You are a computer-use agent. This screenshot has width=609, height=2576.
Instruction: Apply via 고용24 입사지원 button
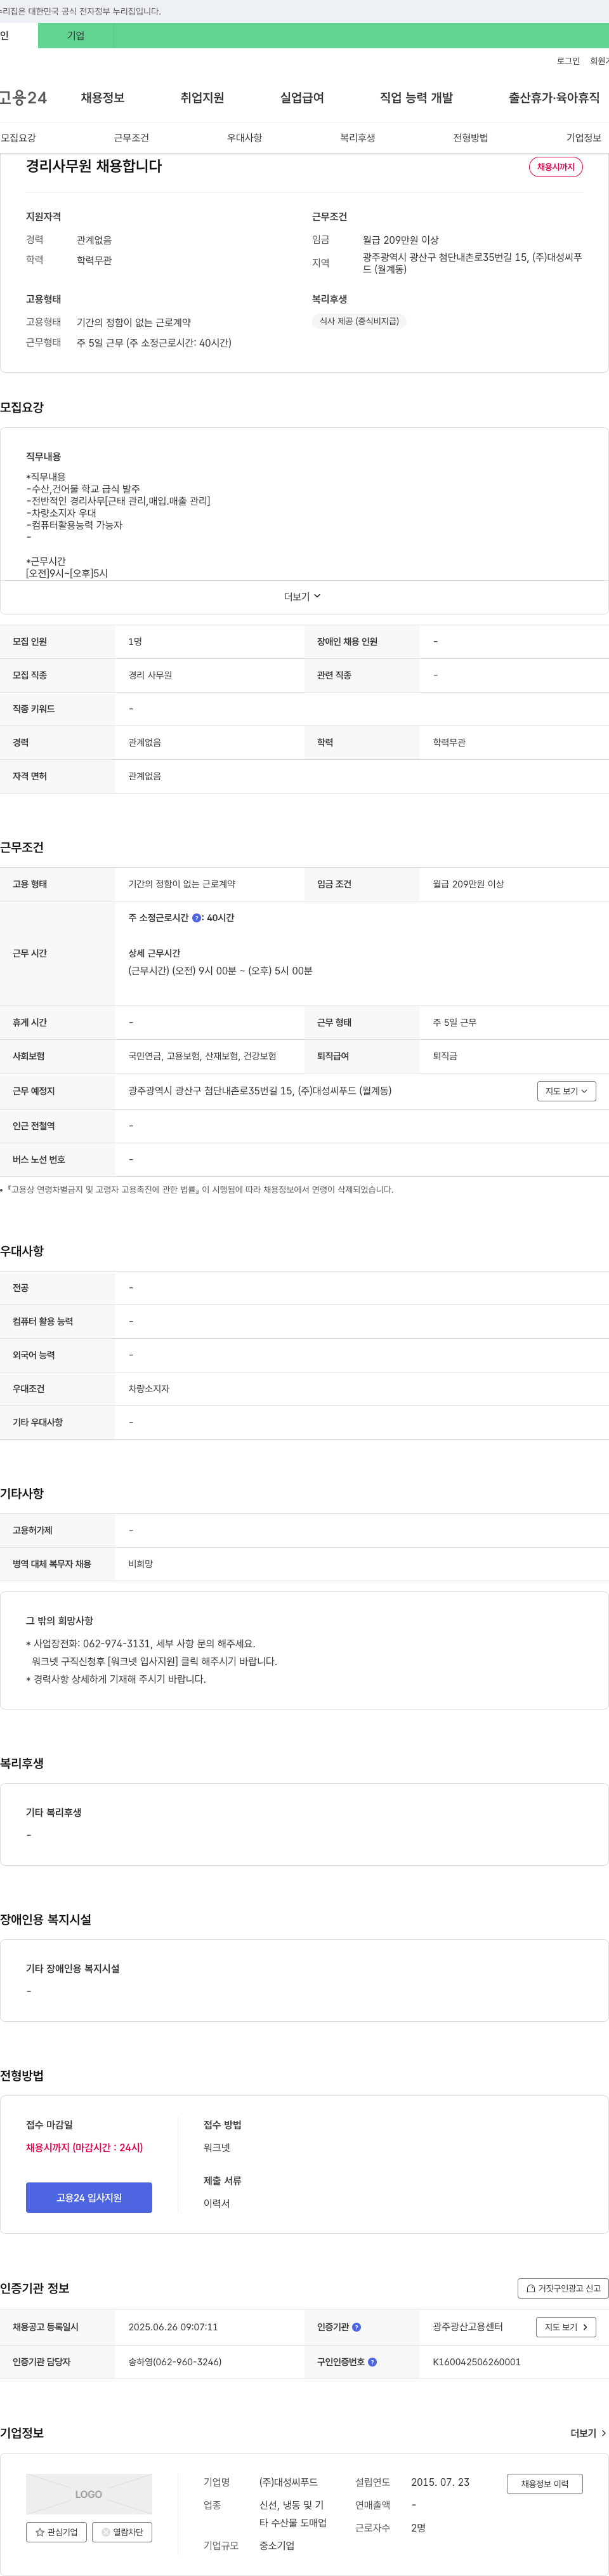coord(89,2197)
